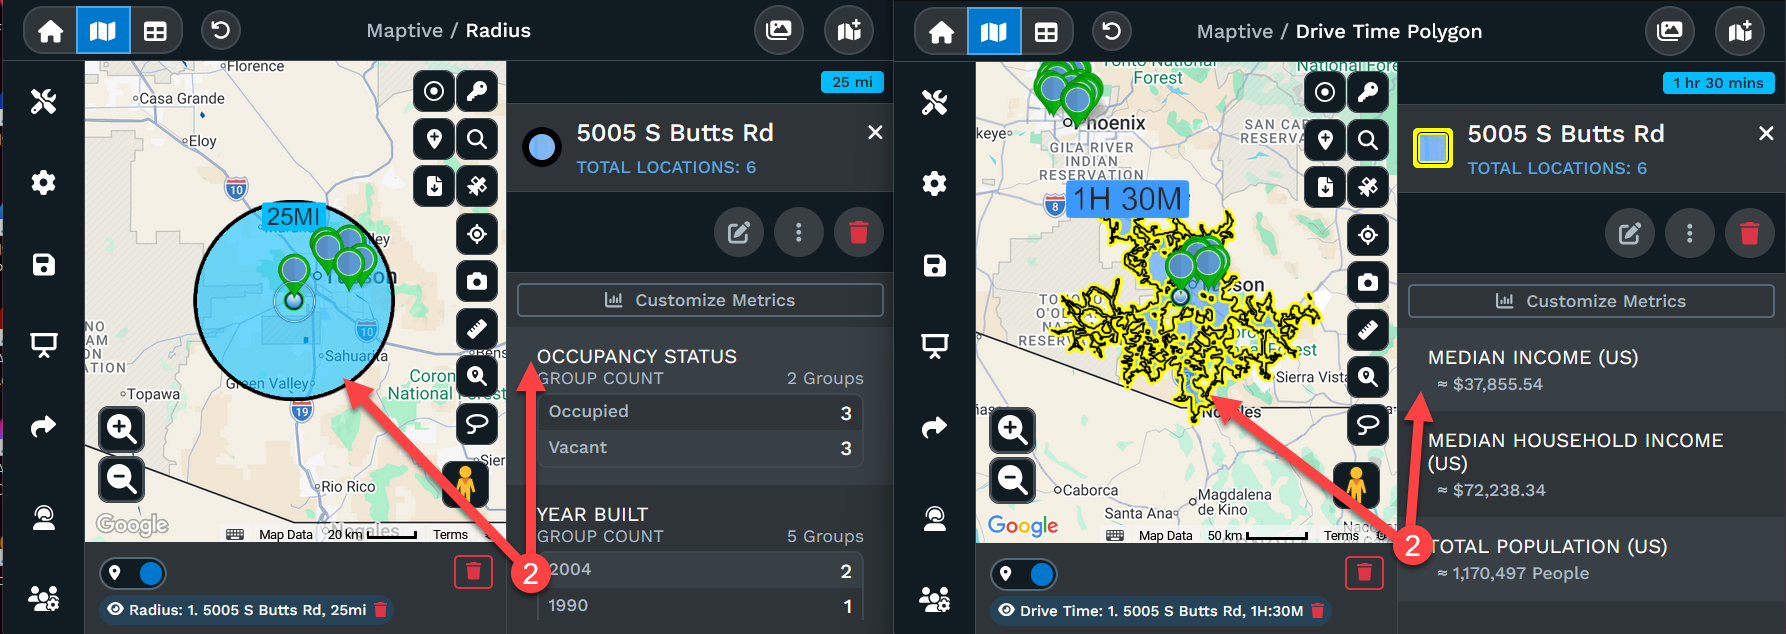Open more options menu in Radius panel

[798, 233]
